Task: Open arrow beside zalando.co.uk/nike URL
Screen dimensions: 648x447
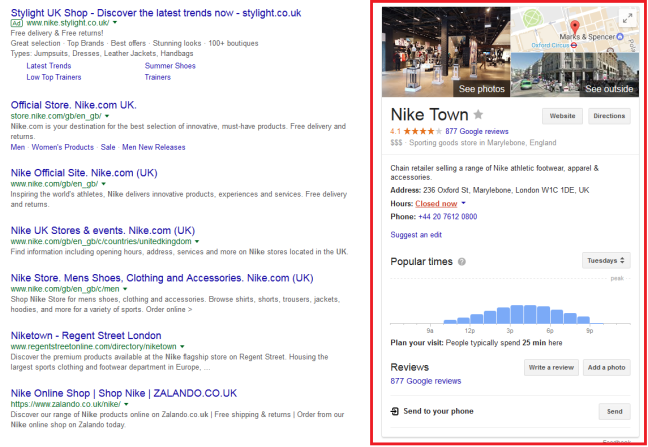Action: click(x=126, y=404)
